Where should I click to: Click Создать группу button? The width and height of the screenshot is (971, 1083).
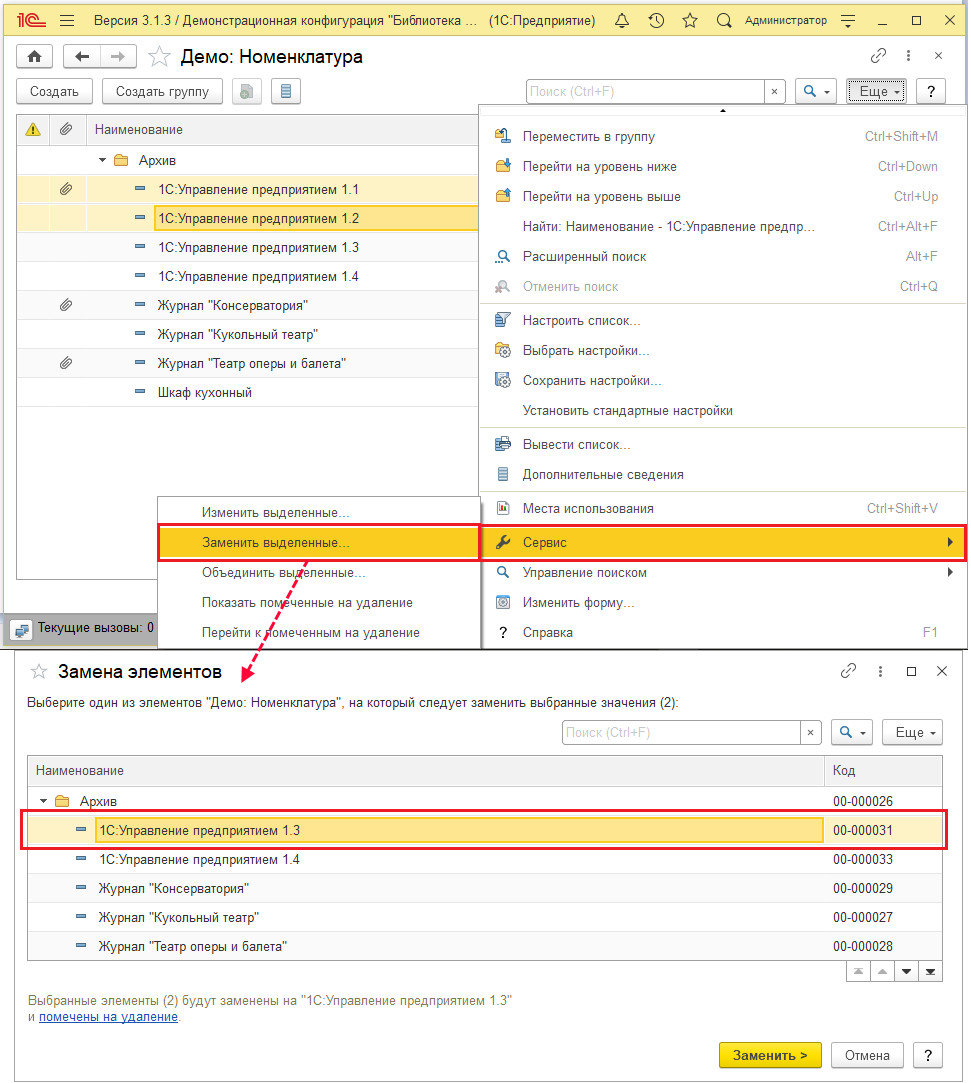click(162, 91)
